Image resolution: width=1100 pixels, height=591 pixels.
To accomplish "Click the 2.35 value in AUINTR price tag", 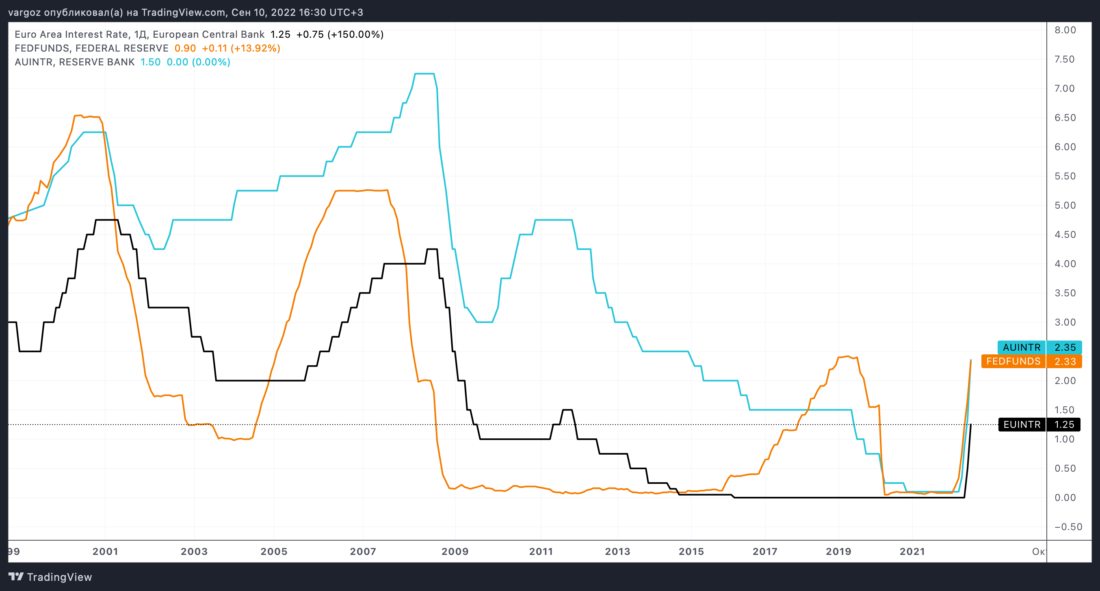I will (1065, 347).
